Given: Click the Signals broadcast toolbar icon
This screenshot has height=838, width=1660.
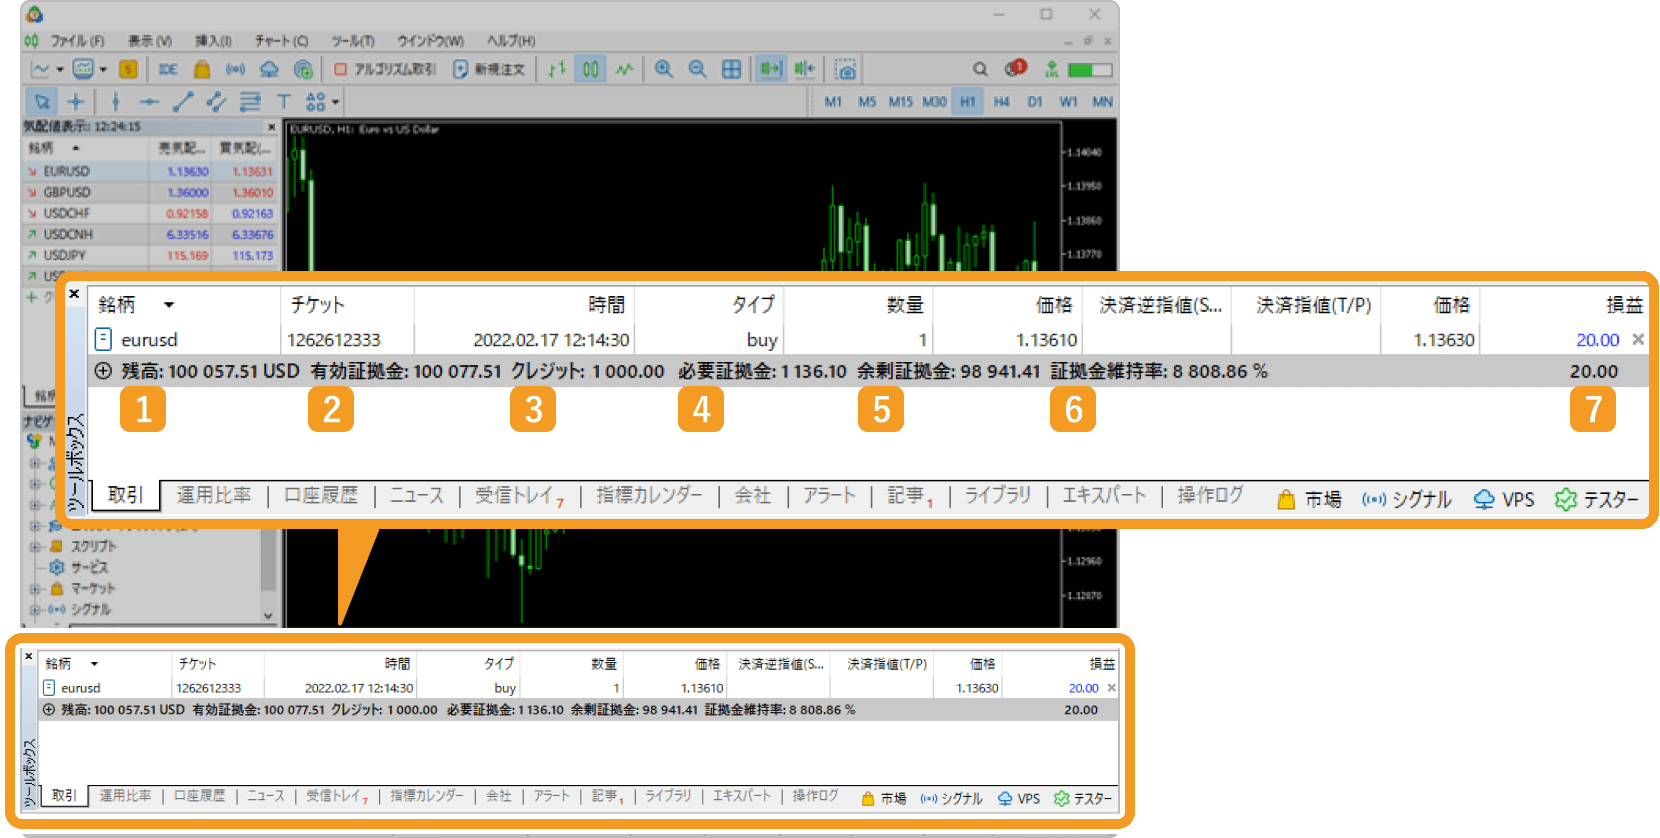Looking at the screenshot, I should coord(235,69).
